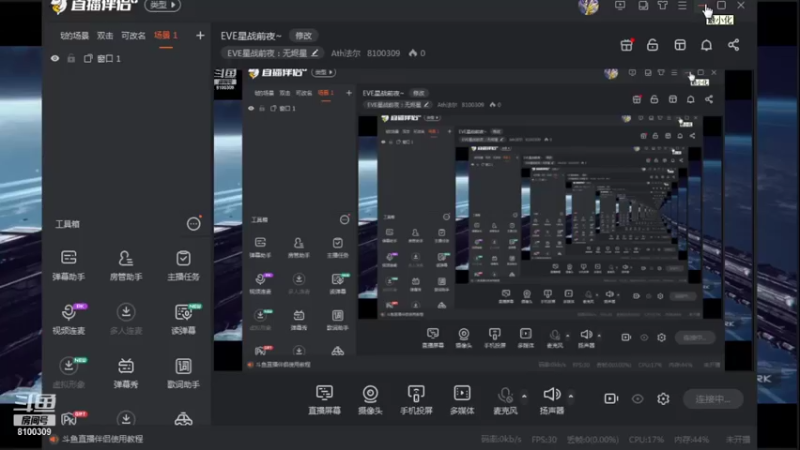This screenshot has height=450, width=800.
Task: Open the 工具箱 more-options circle button
Action: pyautogui.click(x=193, y=223)
